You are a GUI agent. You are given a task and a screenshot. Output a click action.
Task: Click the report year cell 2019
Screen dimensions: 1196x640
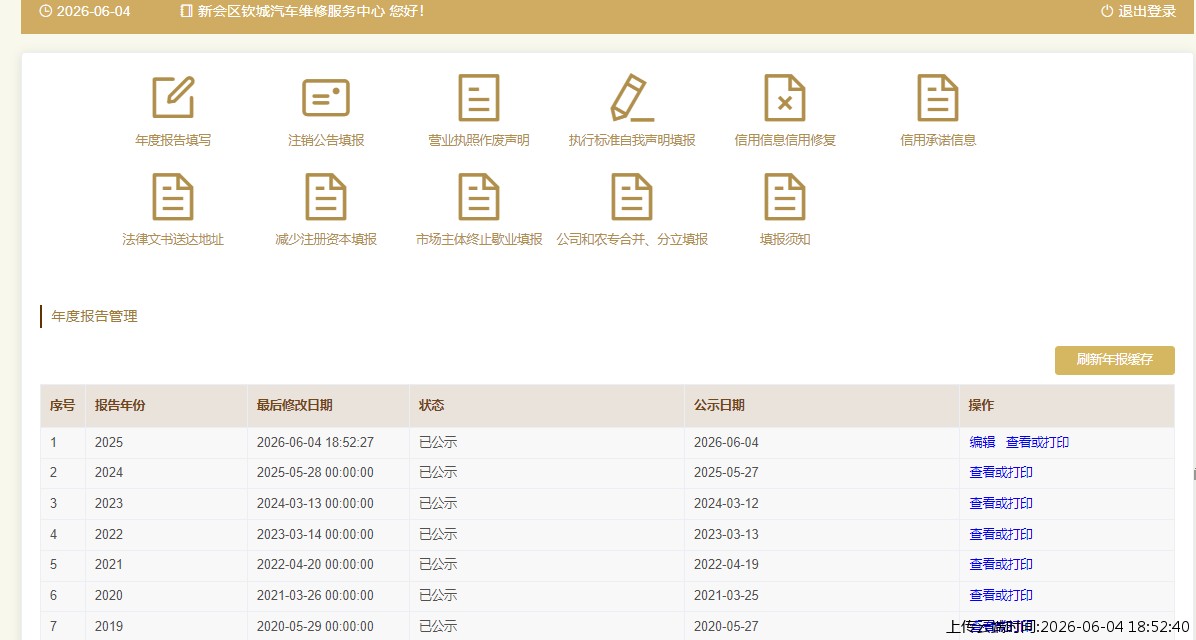108,626
